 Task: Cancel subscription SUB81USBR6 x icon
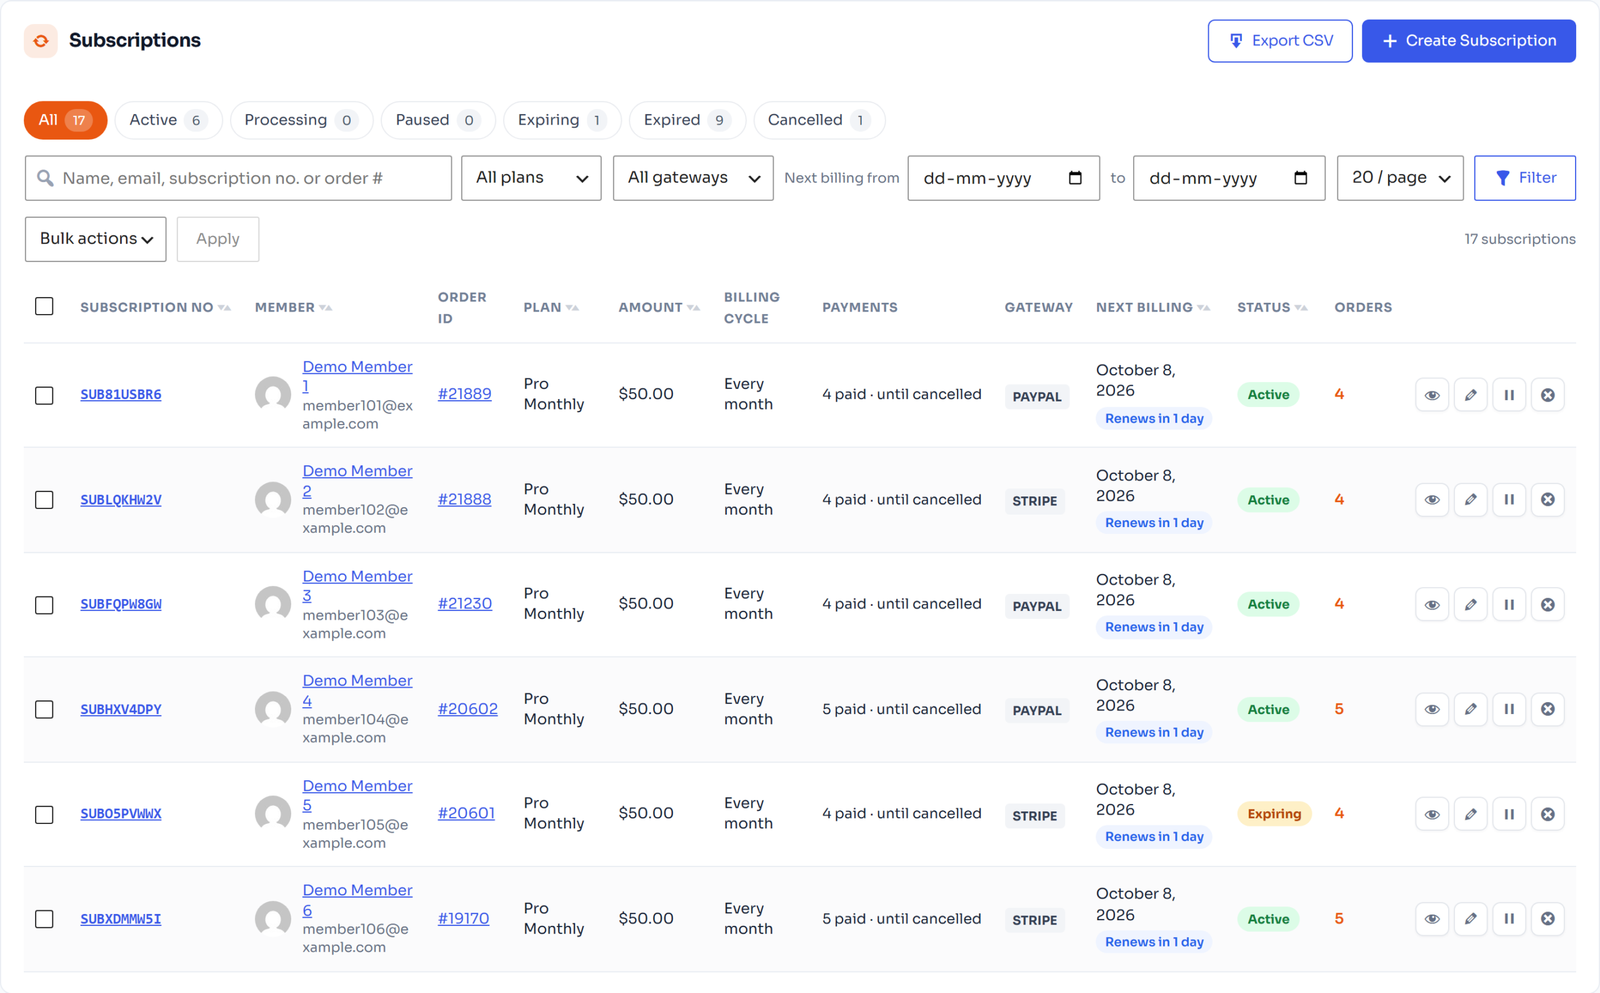[x=1548, y=395]
